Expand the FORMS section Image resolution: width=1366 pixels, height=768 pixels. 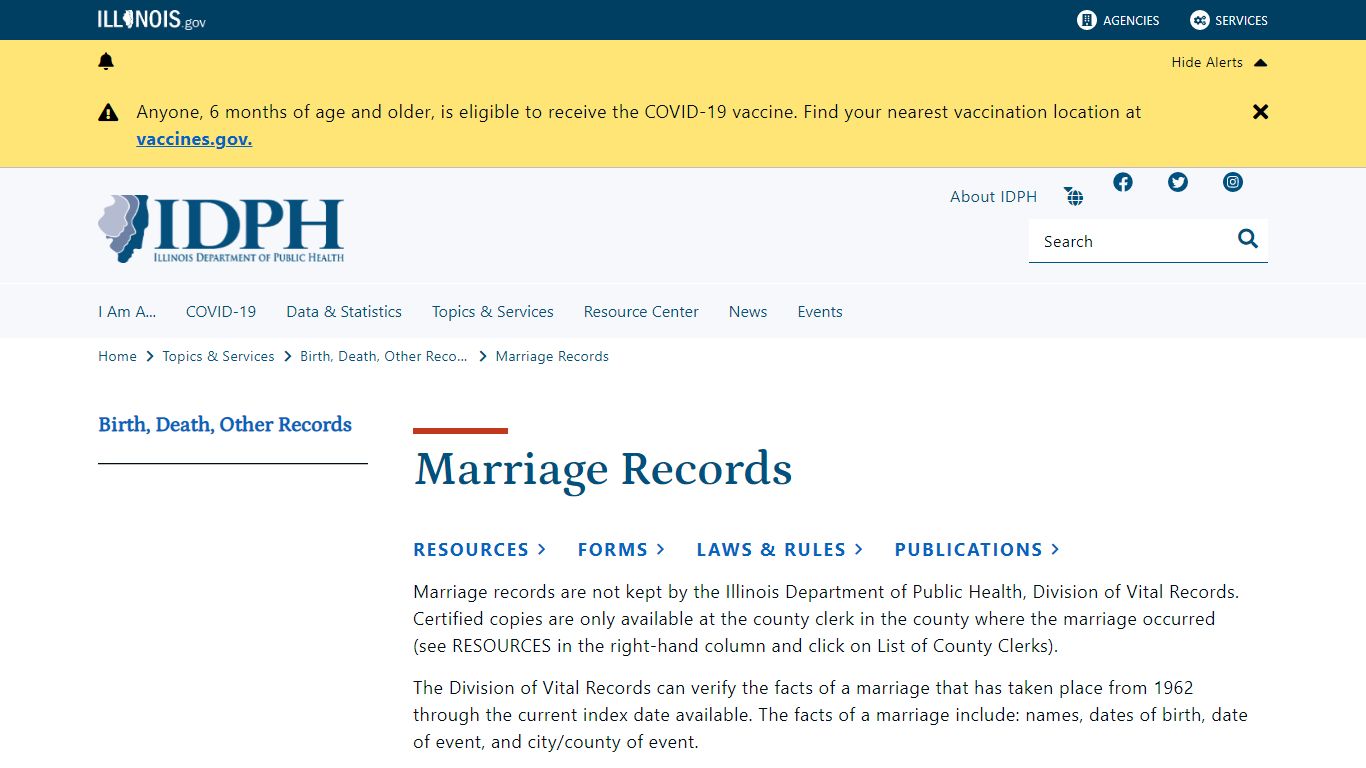click(621, 549)
